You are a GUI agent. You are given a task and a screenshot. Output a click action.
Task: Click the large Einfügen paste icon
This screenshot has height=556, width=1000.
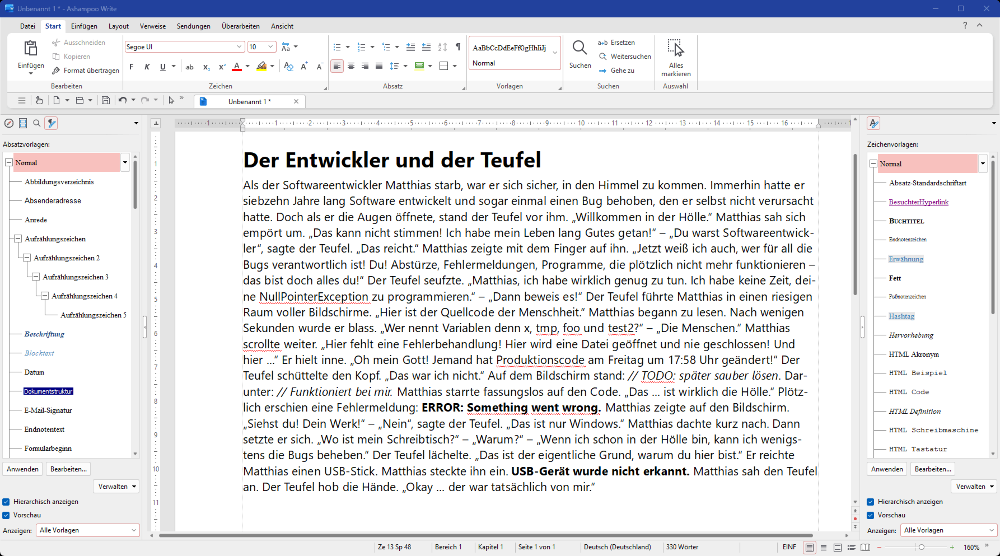(x=31, y=49)
